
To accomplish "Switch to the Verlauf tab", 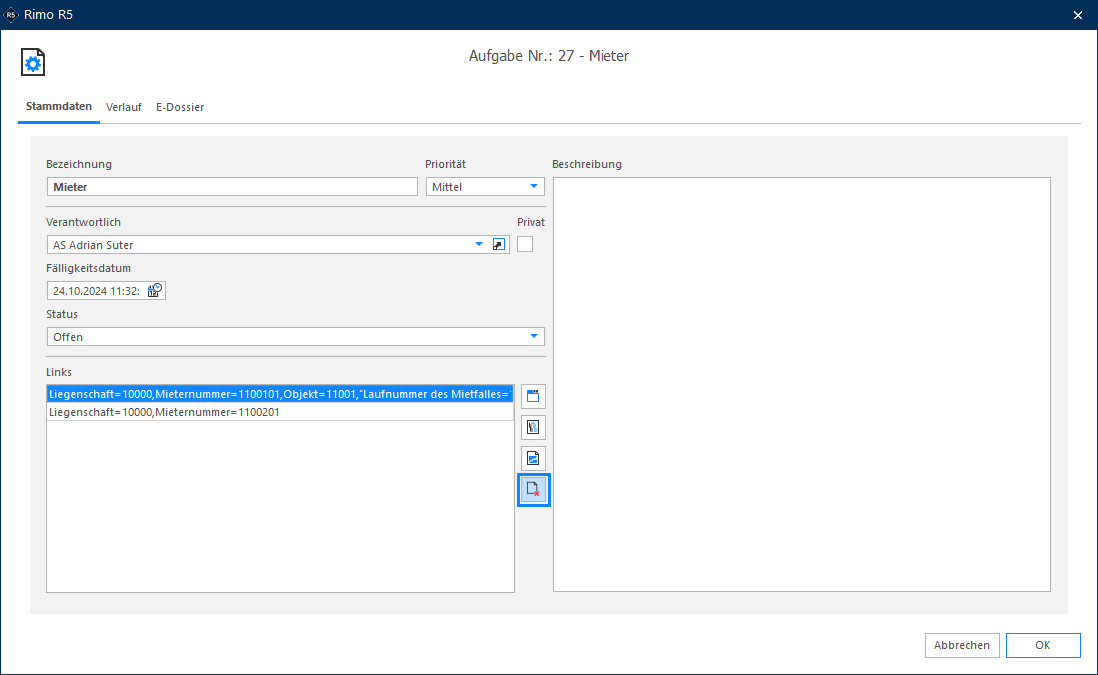I will 124,107.
